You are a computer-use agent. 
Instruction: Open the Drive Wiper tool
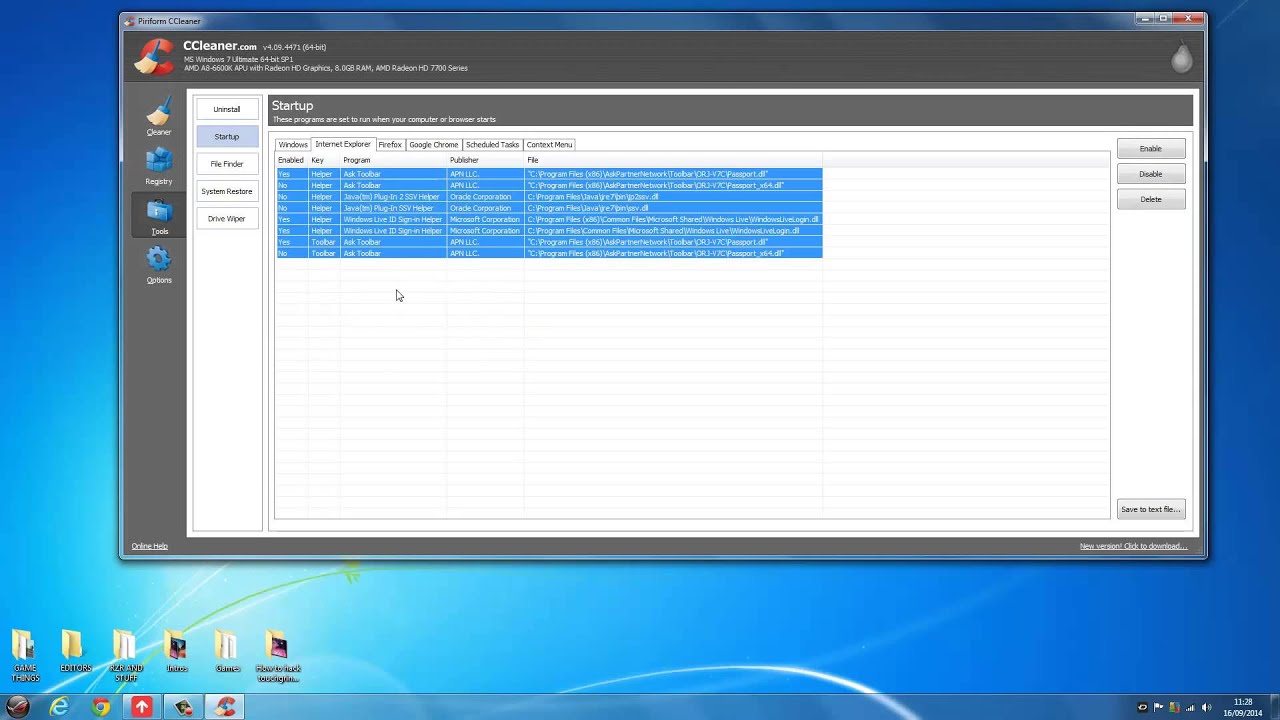point(227,218)
